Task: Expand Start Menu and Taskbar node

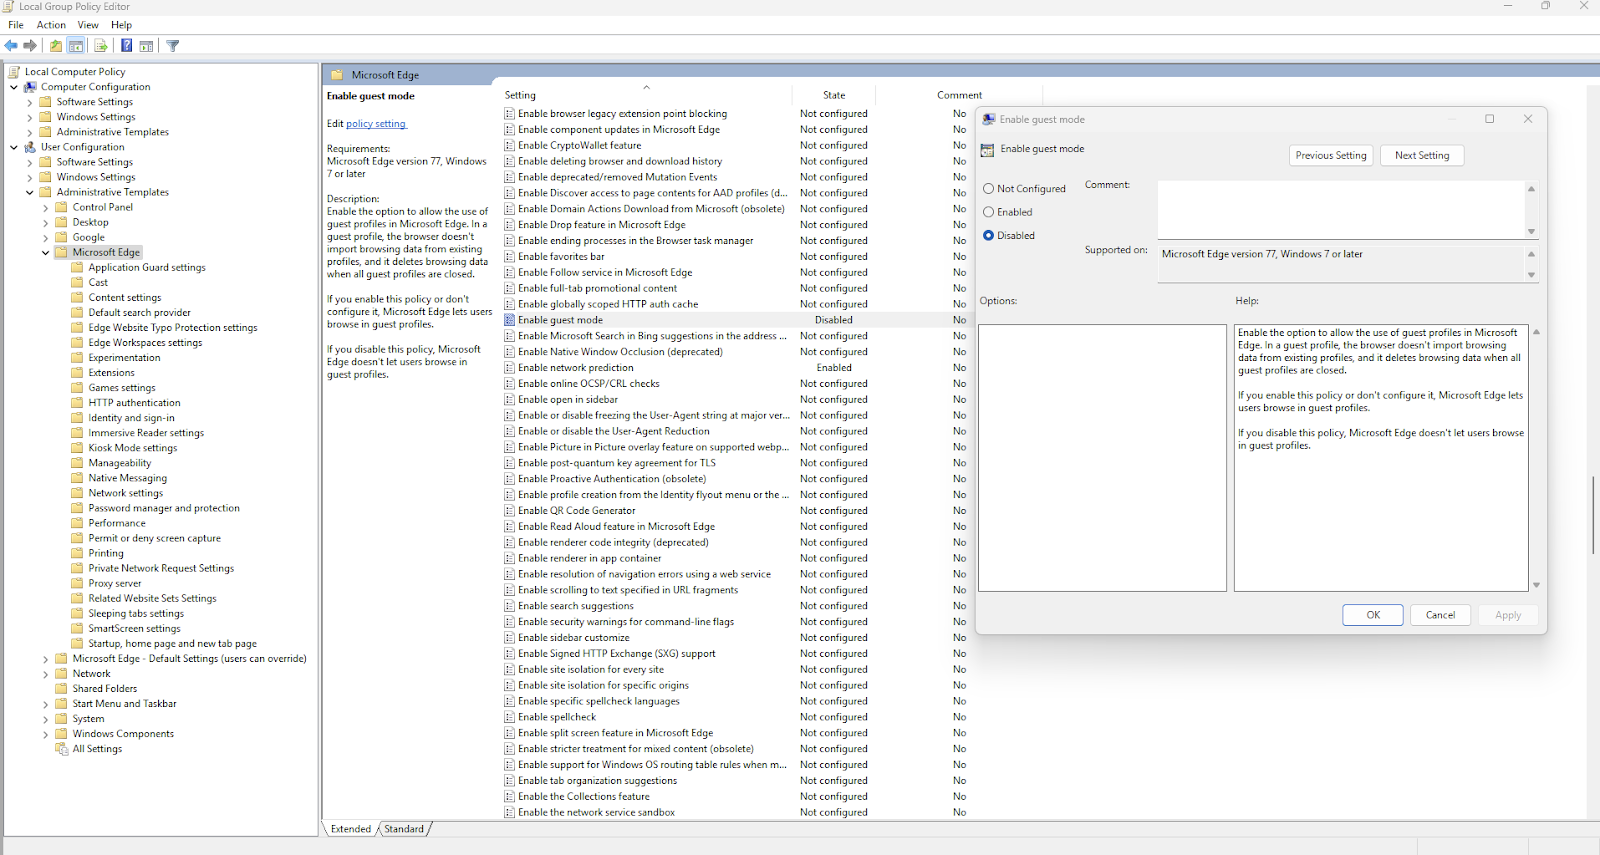Action: [x=46, y=704]
